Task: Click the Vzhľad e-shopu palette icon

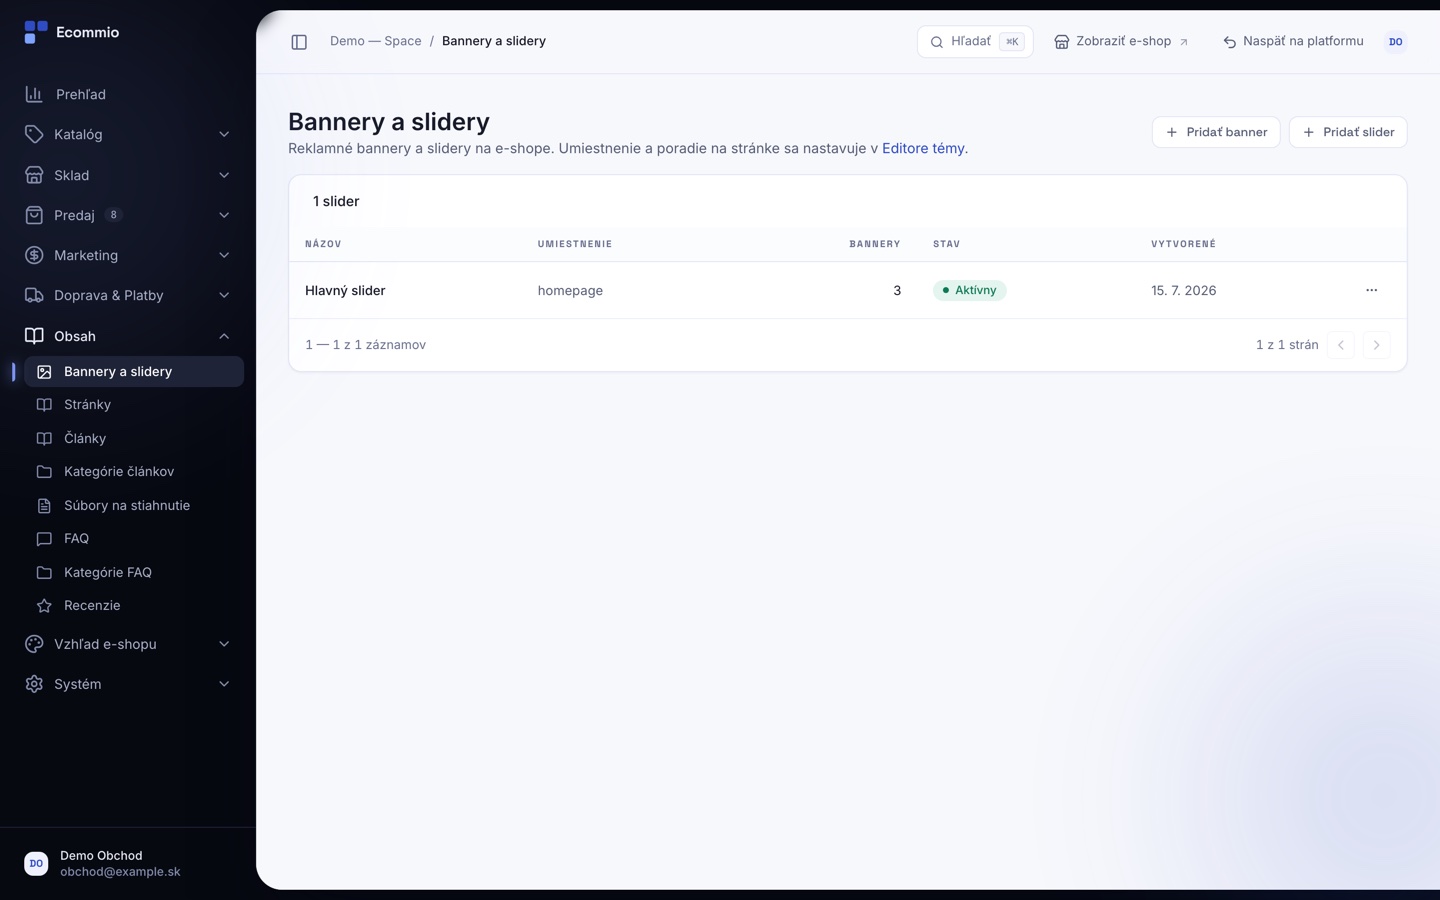Action: [x=34, y=644]
